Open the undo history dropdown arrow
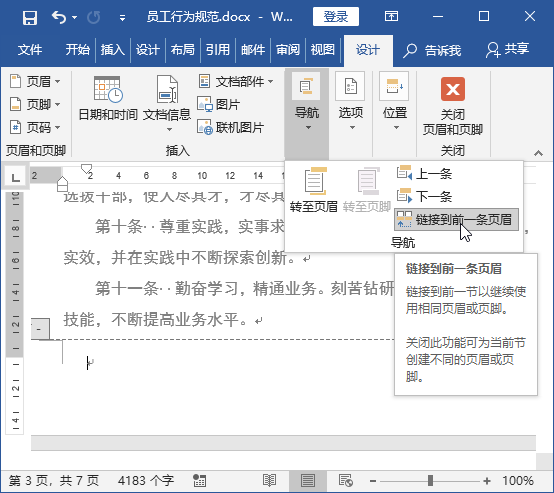The height and width of the screenshot is (493, 554). coord(75,17)
